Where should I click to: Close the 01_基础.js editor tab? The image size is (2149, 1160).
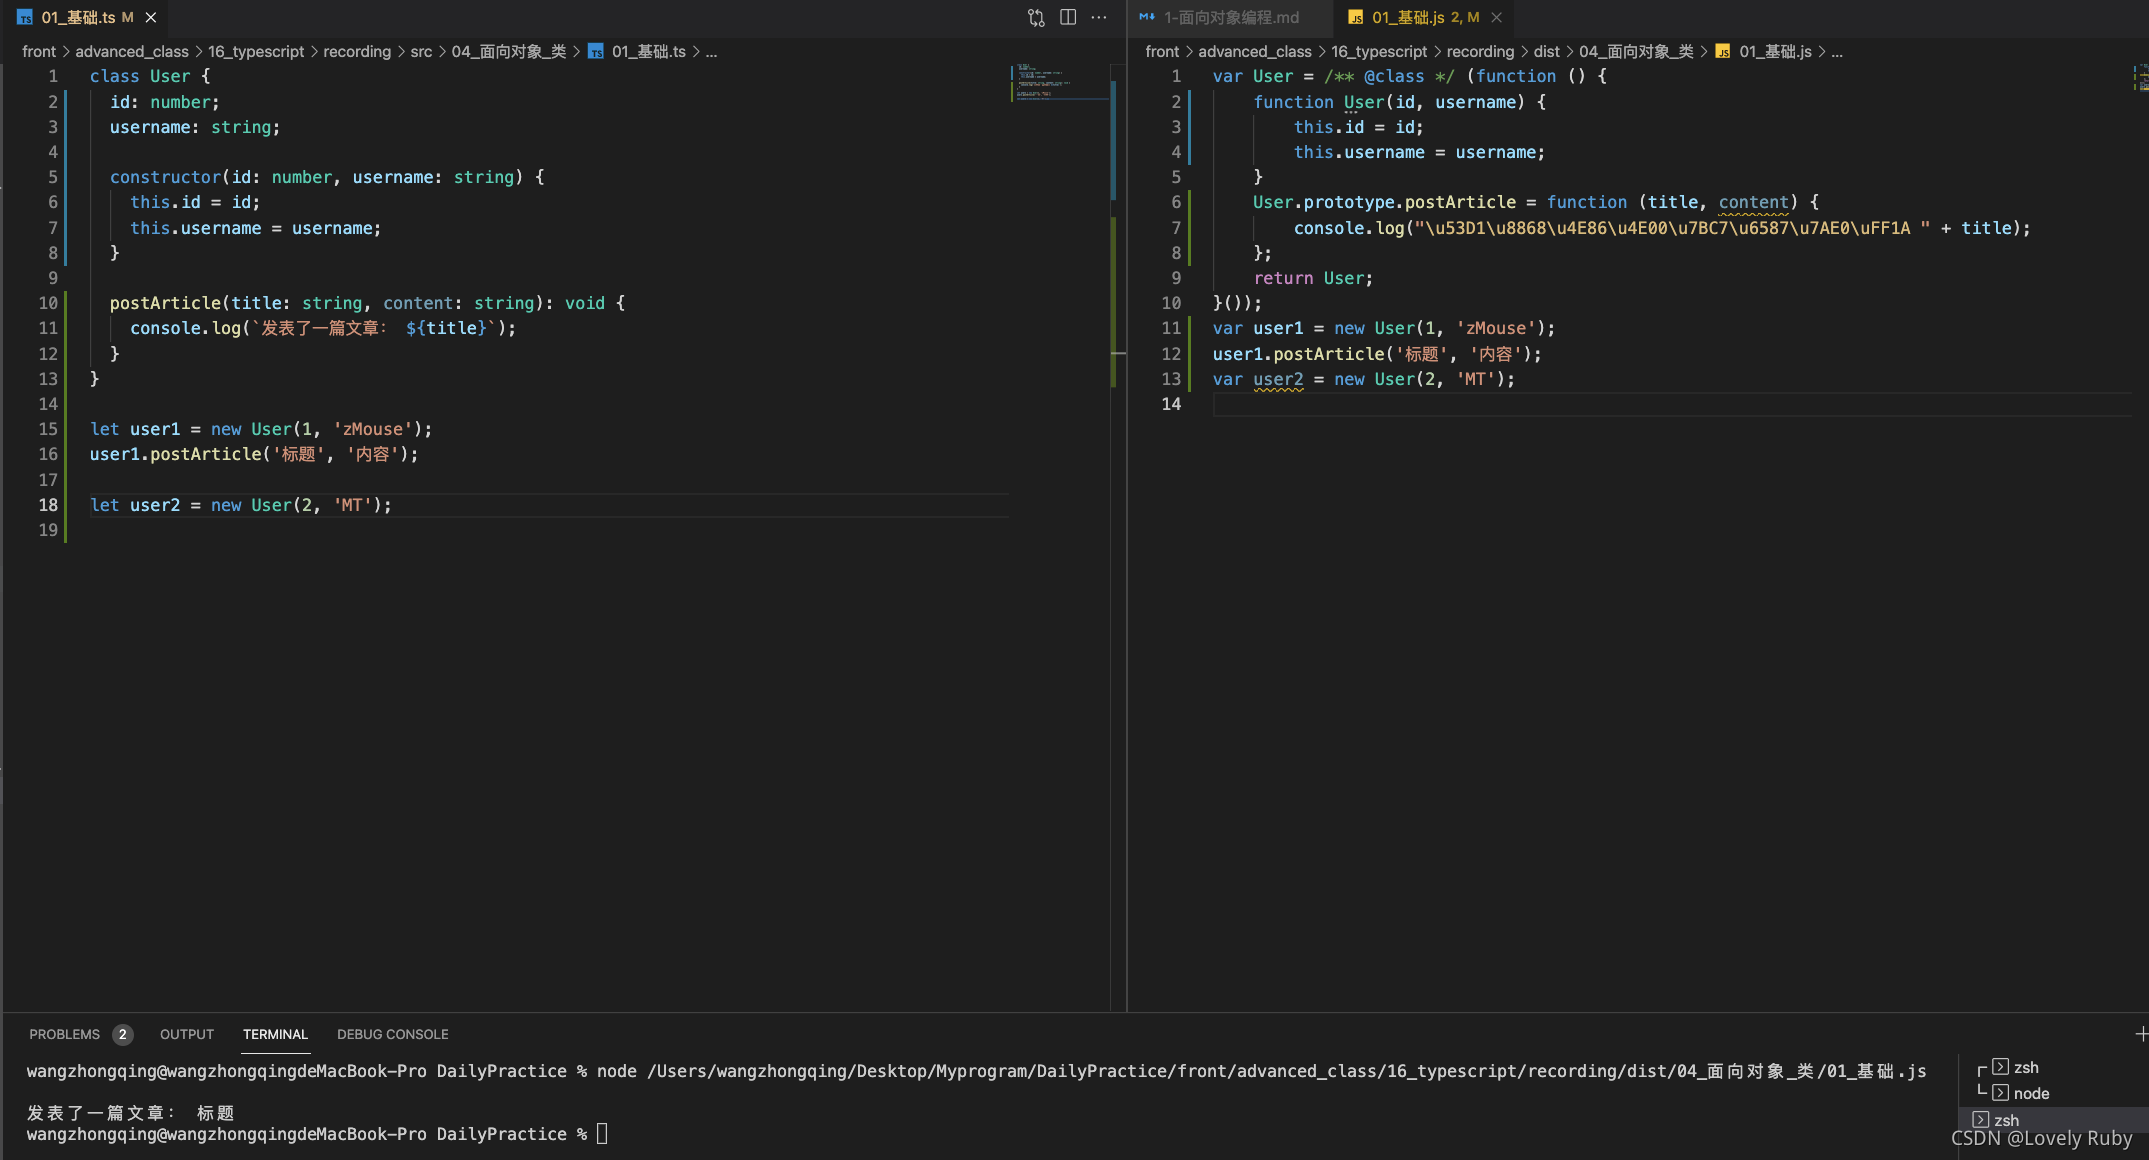1497,17
